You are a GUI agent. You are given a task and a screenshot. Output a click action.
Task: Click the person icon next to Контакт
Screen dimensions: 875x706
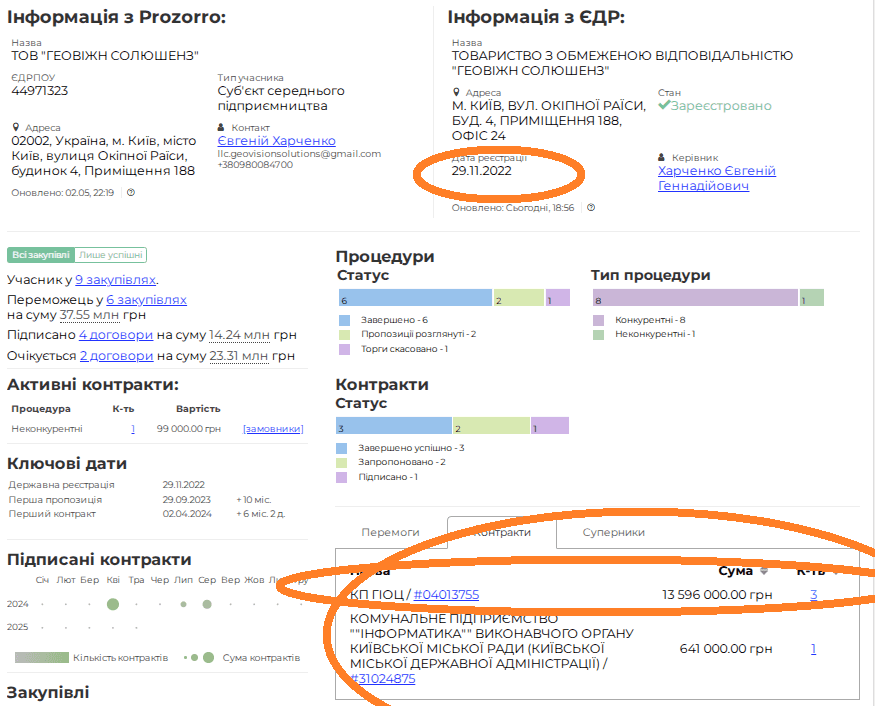(222, 128)
